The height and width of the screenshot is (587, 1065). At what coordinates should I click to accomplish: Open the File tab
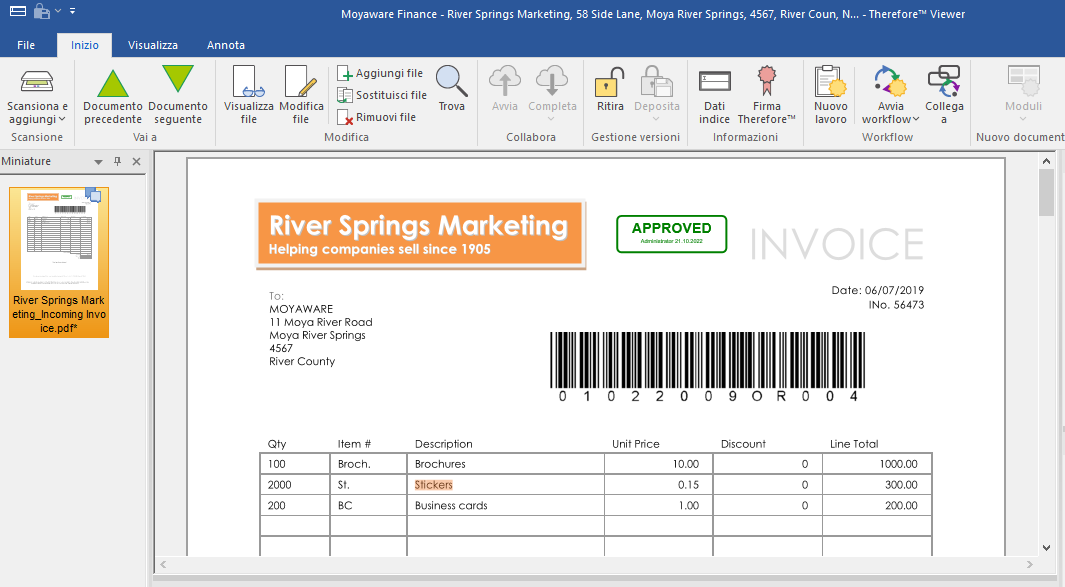tap(26, 45)
